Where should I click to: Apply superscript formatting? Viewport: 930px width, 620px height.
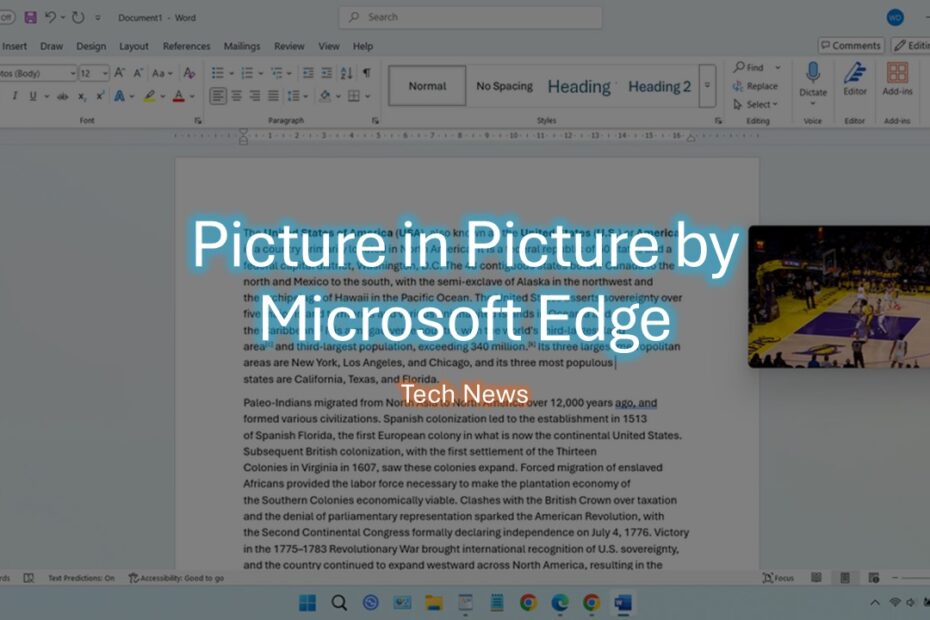click(x=100, y=96)
